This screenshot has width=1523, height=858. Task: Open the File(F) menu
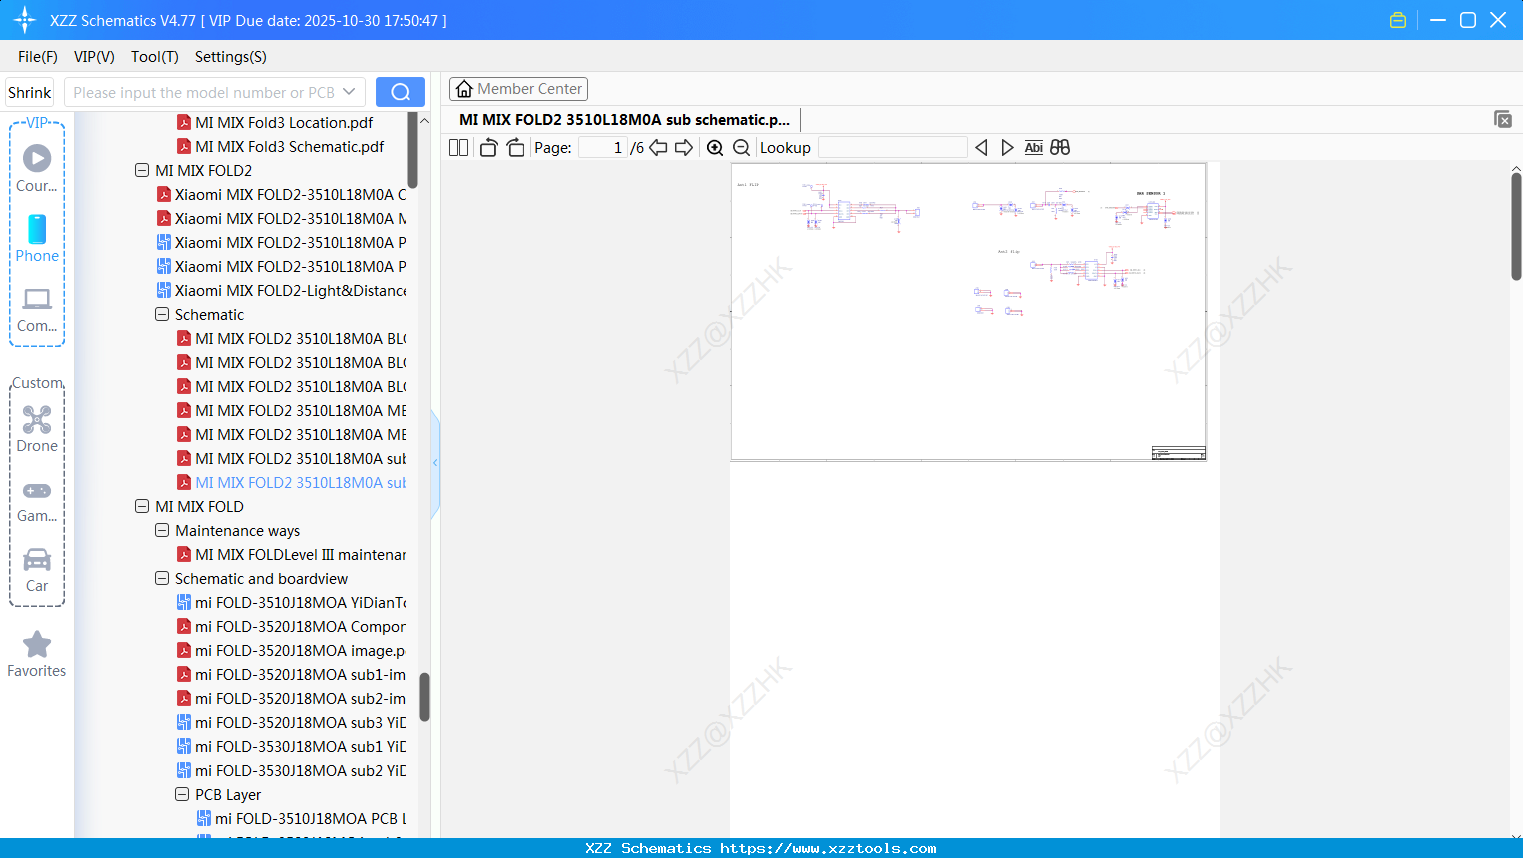(38, 57)
